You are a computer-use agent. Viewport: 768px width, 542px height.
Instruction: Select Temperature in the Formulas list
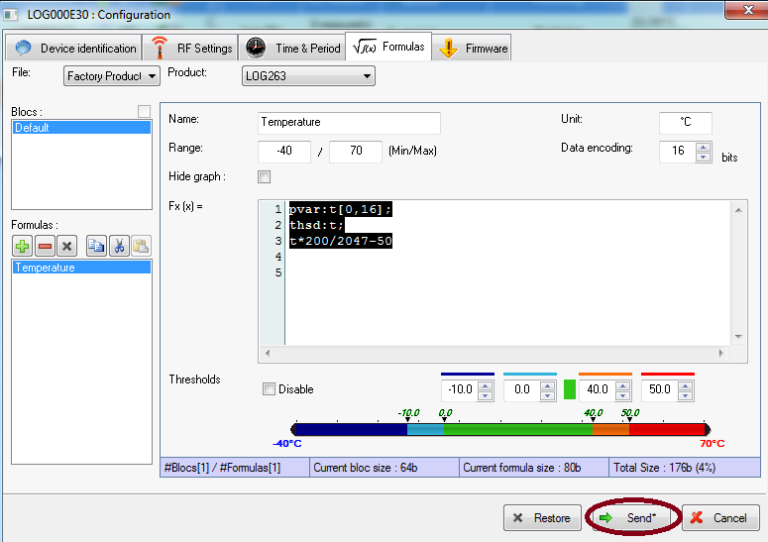(81, 267)
